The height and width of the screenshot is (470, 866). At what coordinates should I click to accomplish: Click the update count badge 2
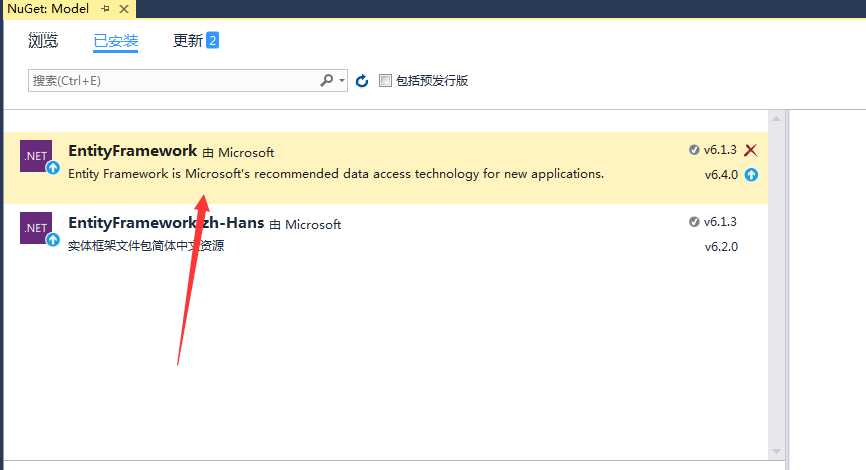coord(212,40)
